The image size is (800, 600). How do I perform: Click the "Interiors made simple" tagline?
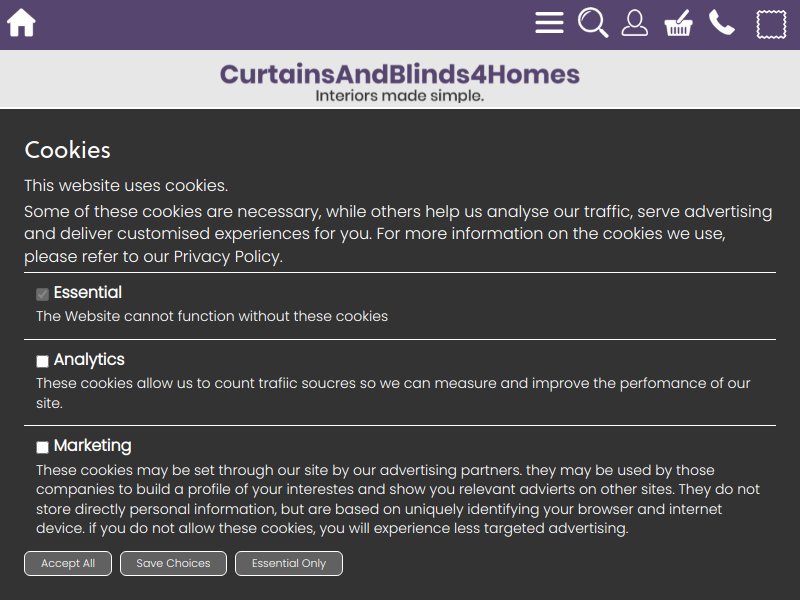click(399, 96)
